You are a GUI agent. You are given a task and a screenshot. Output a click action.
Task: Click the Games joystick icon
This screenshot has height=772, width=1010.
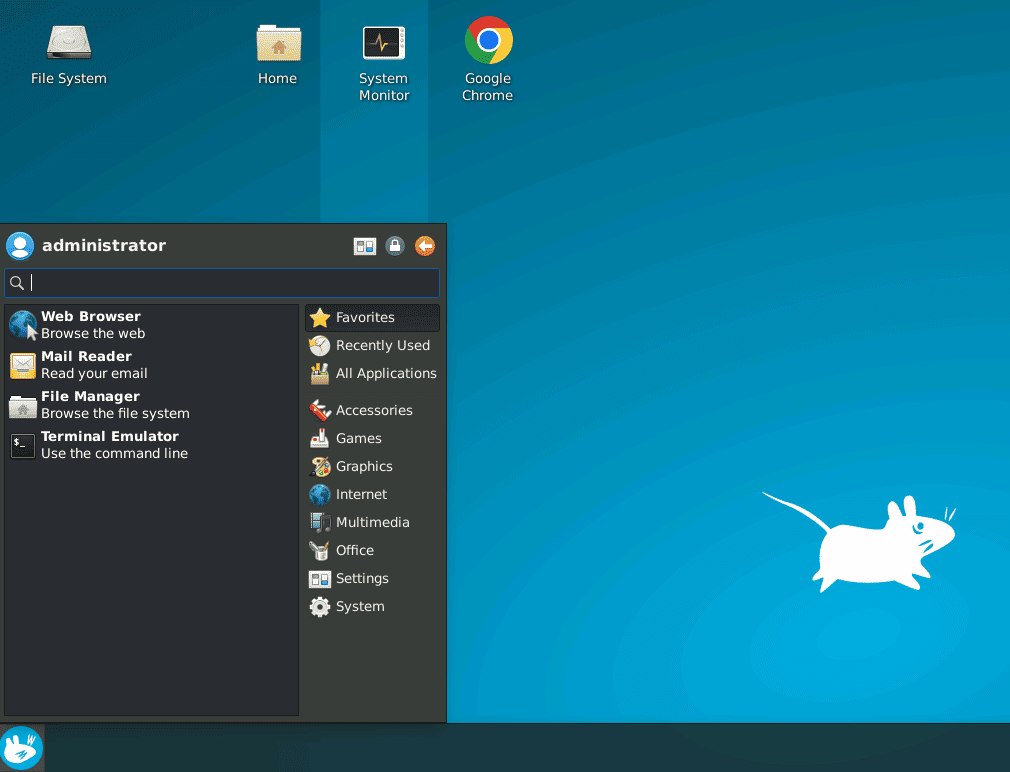point(319,438)
